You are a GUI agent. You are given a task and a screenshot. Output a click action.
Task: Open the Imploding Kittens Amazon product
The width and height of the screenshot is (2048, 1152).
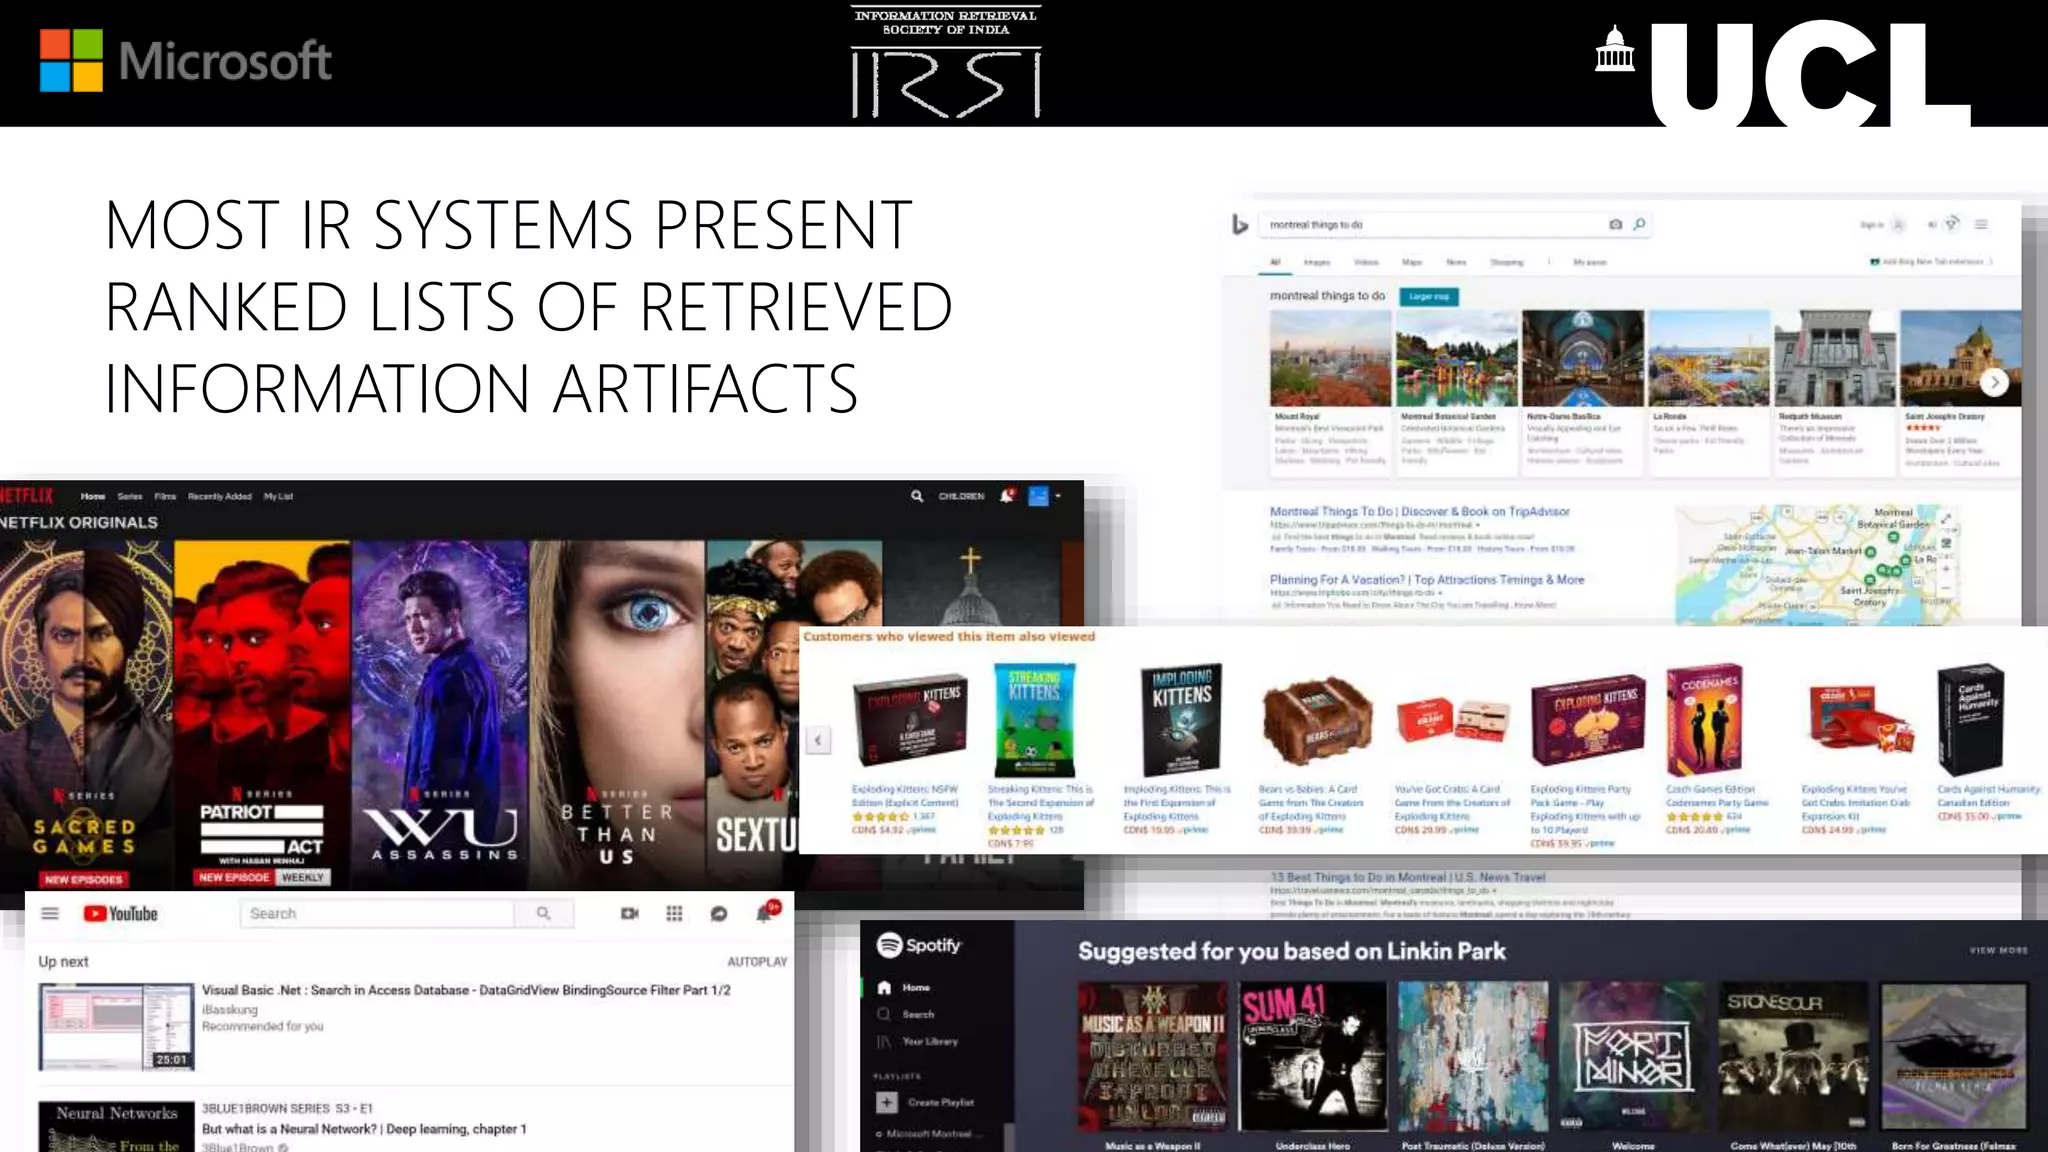(1180, 750)
